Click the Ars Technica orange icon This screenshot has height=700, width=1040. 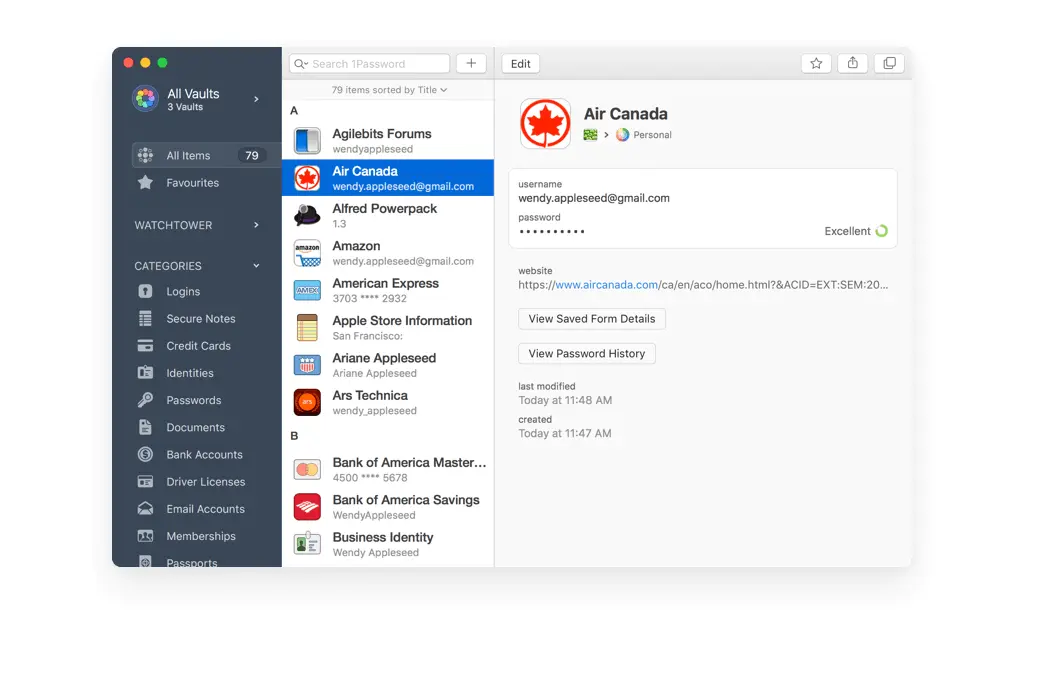[x=307, y=402]
